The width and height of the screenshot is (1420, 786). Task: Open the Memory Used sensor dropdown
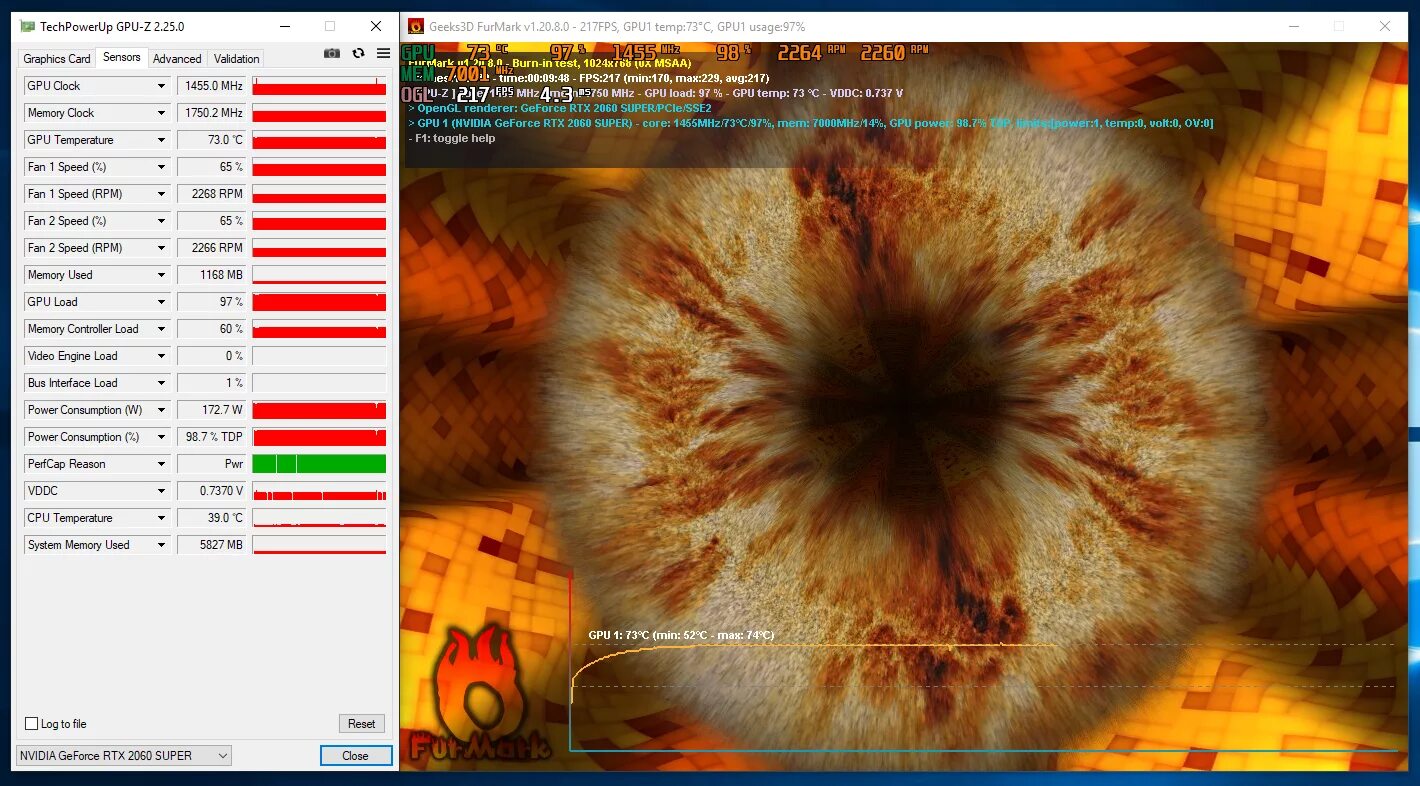coord(161,275)
